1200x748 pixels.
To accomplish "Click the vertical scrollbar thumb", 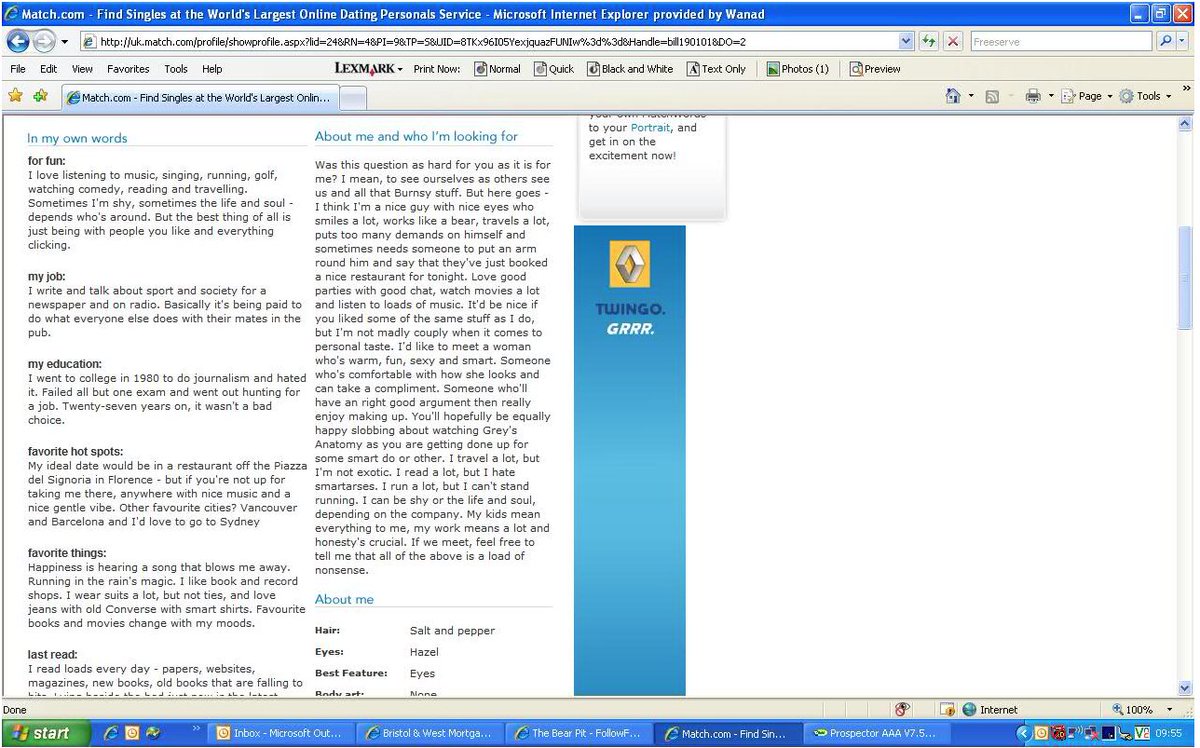I will tap(1186, 277).
